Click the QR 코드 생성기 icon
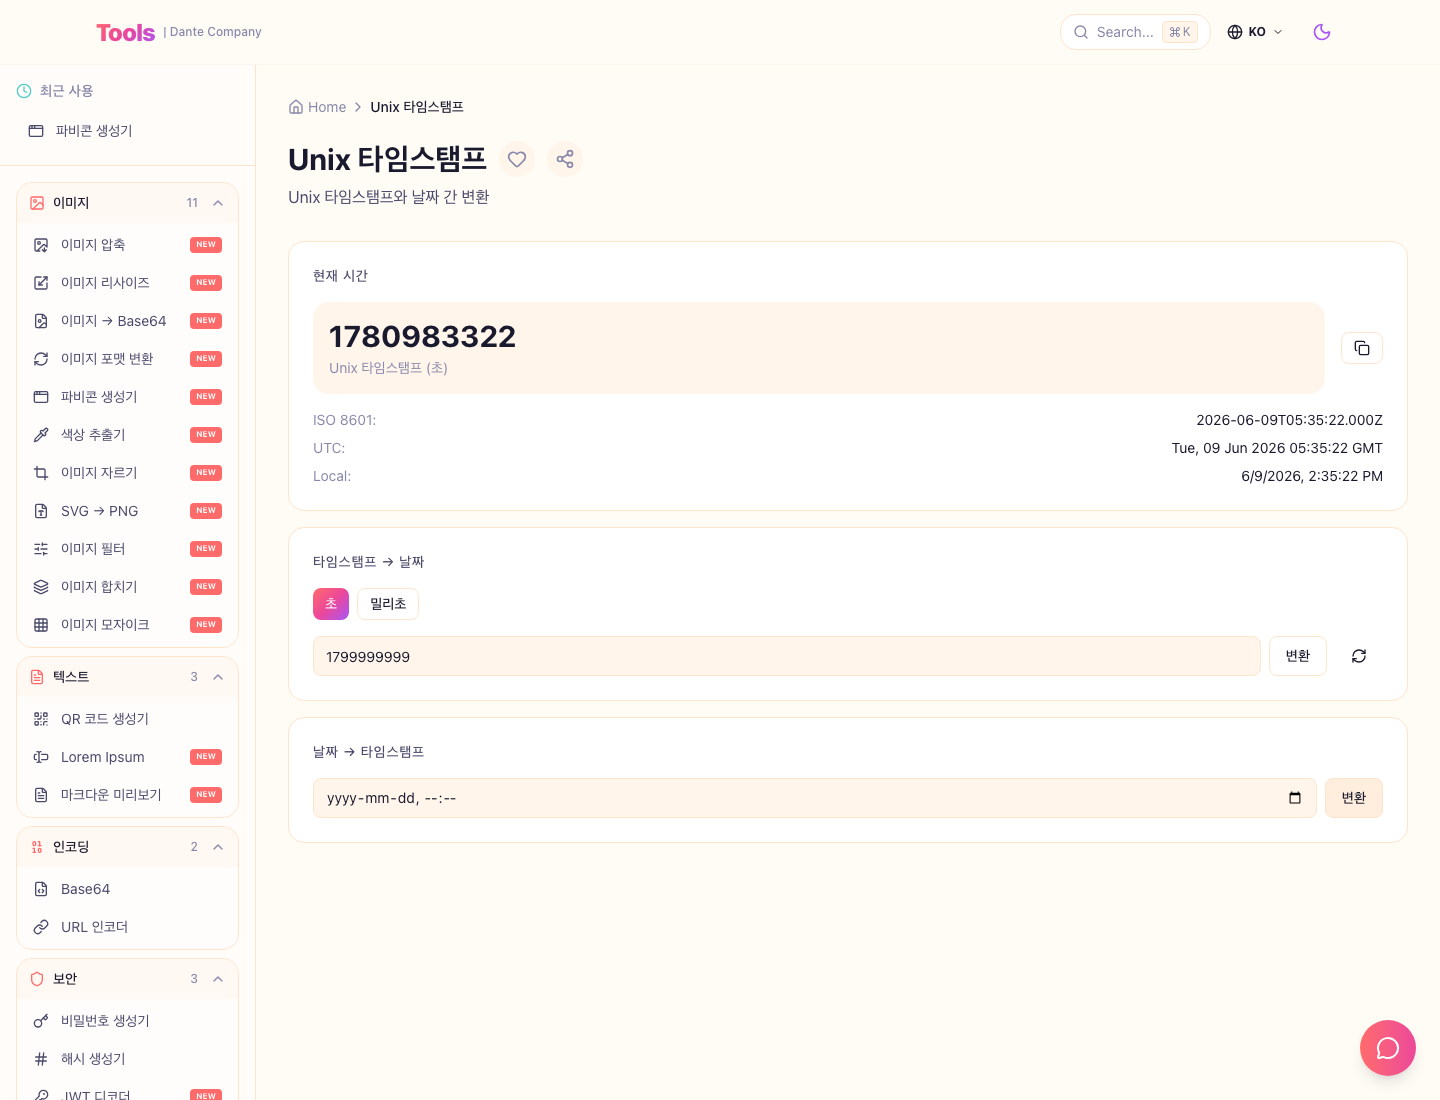Screen dimensions: 1440x1100 41,719
